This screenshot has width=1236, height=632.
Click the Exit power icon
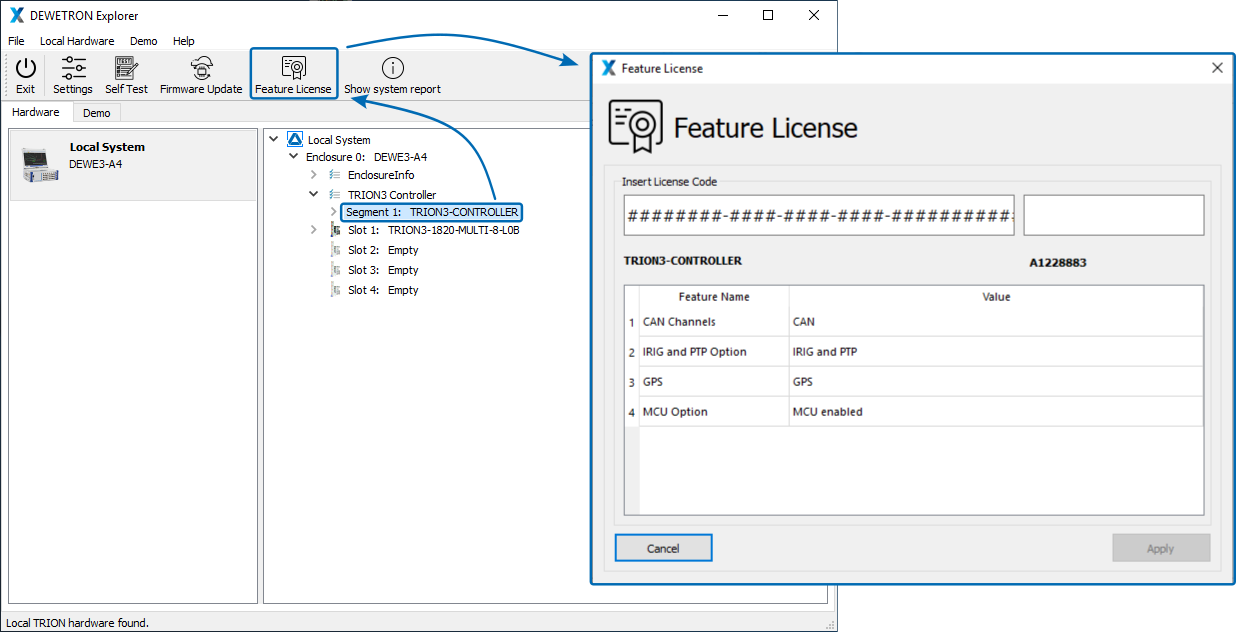[26, 68]
